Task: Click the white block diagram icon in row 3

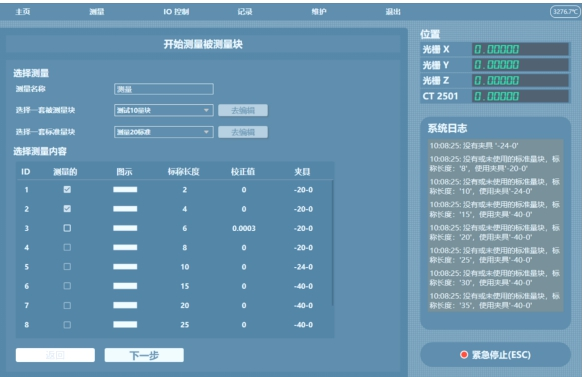Action: point(125,228)
